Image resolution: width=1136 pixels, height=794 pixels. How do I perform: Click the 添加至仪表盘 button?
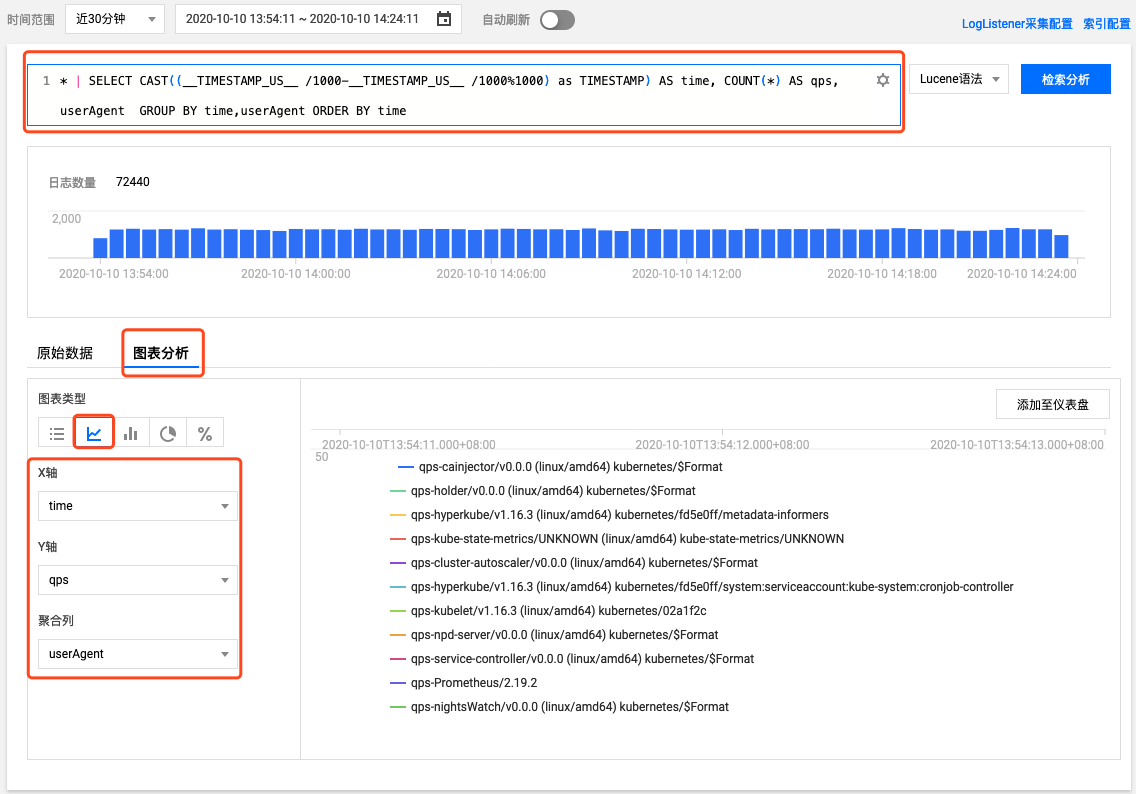click(x=1053, y=404)
